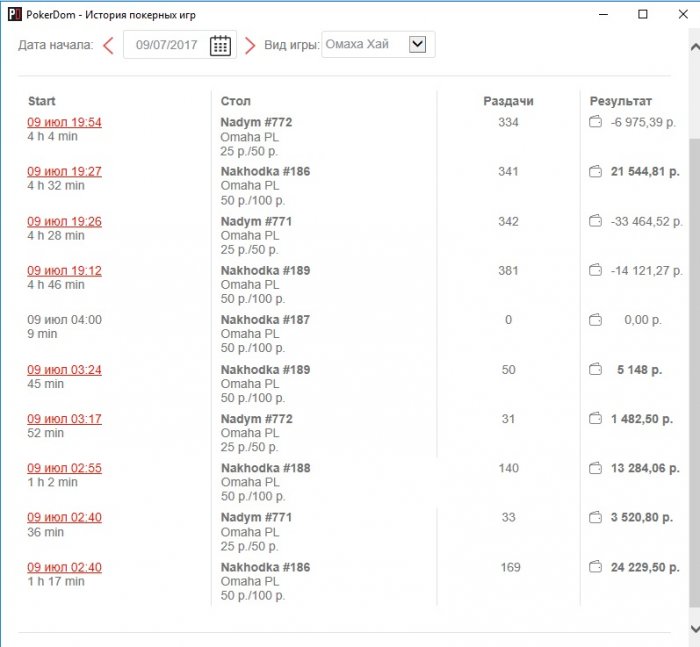Maximize the PokerDom history window
This screenshot has width=700, height=647.
(642, 14)
